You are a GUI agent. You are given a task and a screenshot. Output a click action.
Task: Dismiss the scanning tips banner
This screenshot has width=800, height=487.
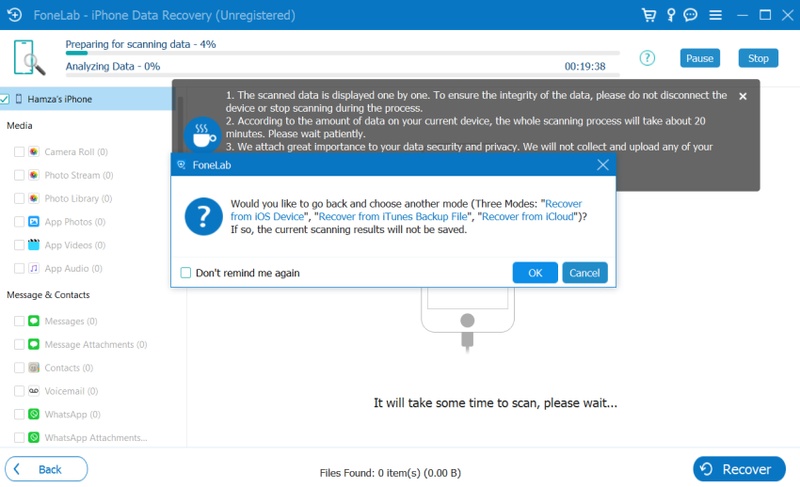743,96
